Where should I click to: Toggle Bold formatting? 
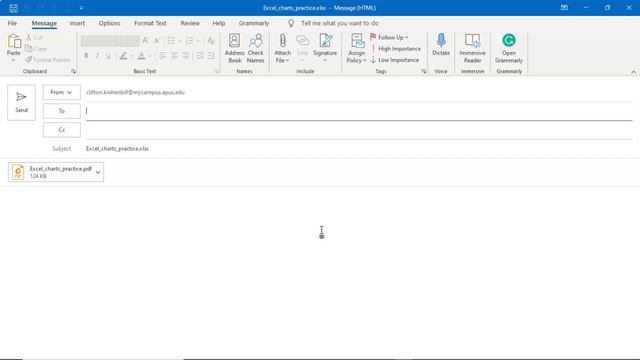tap(86, 56)
